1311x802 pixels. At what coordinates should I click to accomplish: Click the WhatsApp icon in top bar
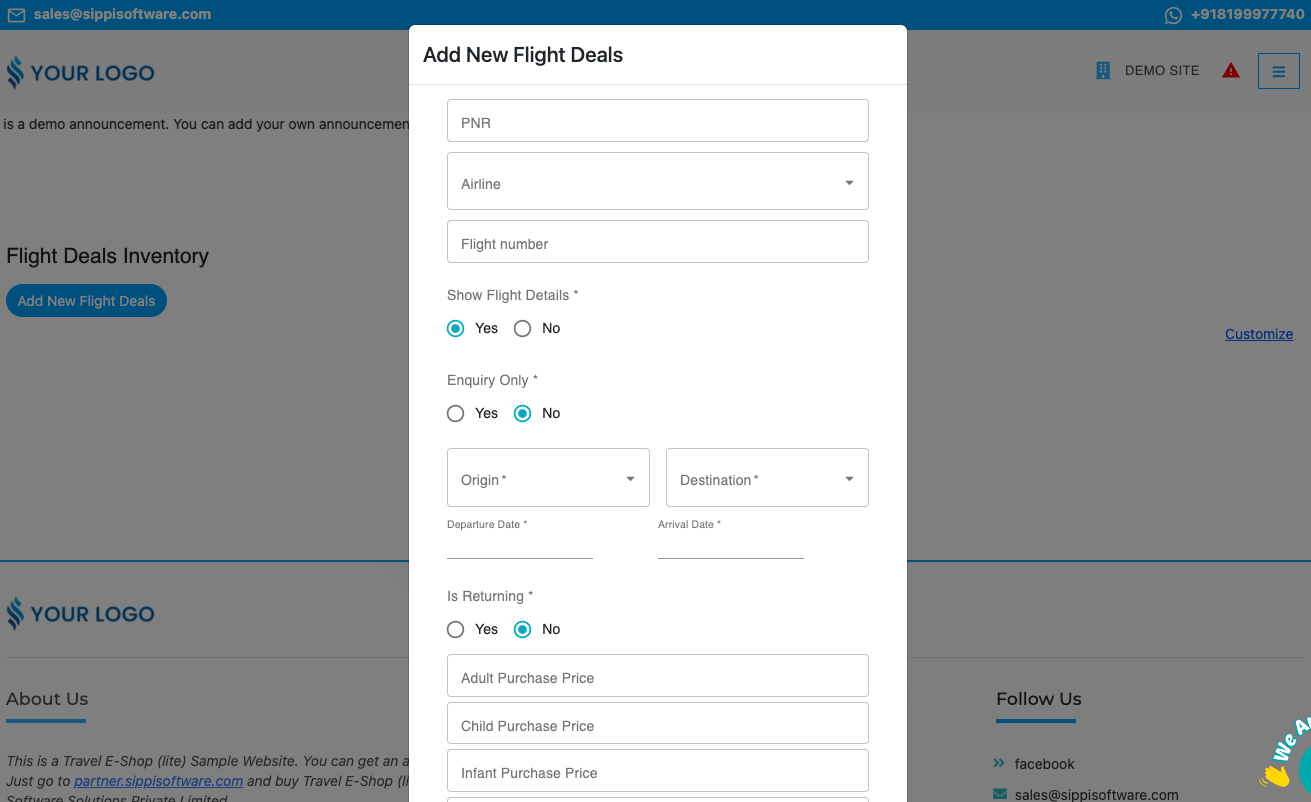click(1173, 15)
